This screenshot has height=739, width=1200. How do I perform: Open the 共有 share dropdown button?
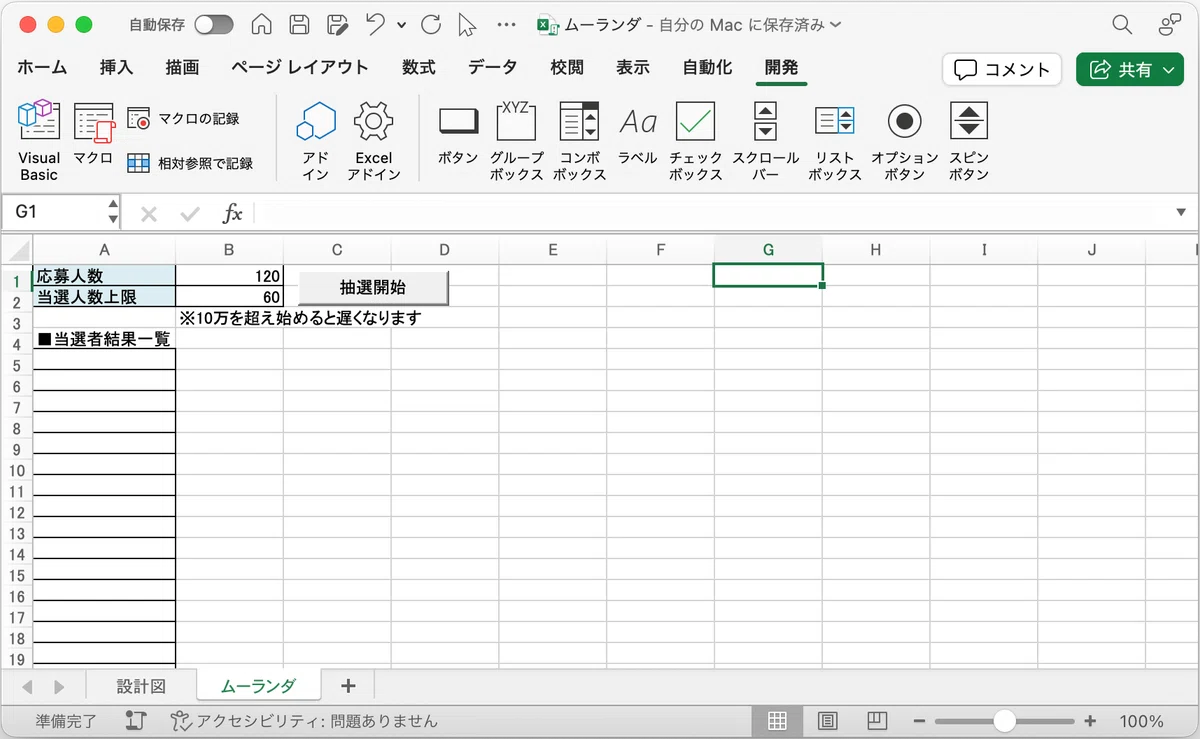click(x=1130, y=69)
